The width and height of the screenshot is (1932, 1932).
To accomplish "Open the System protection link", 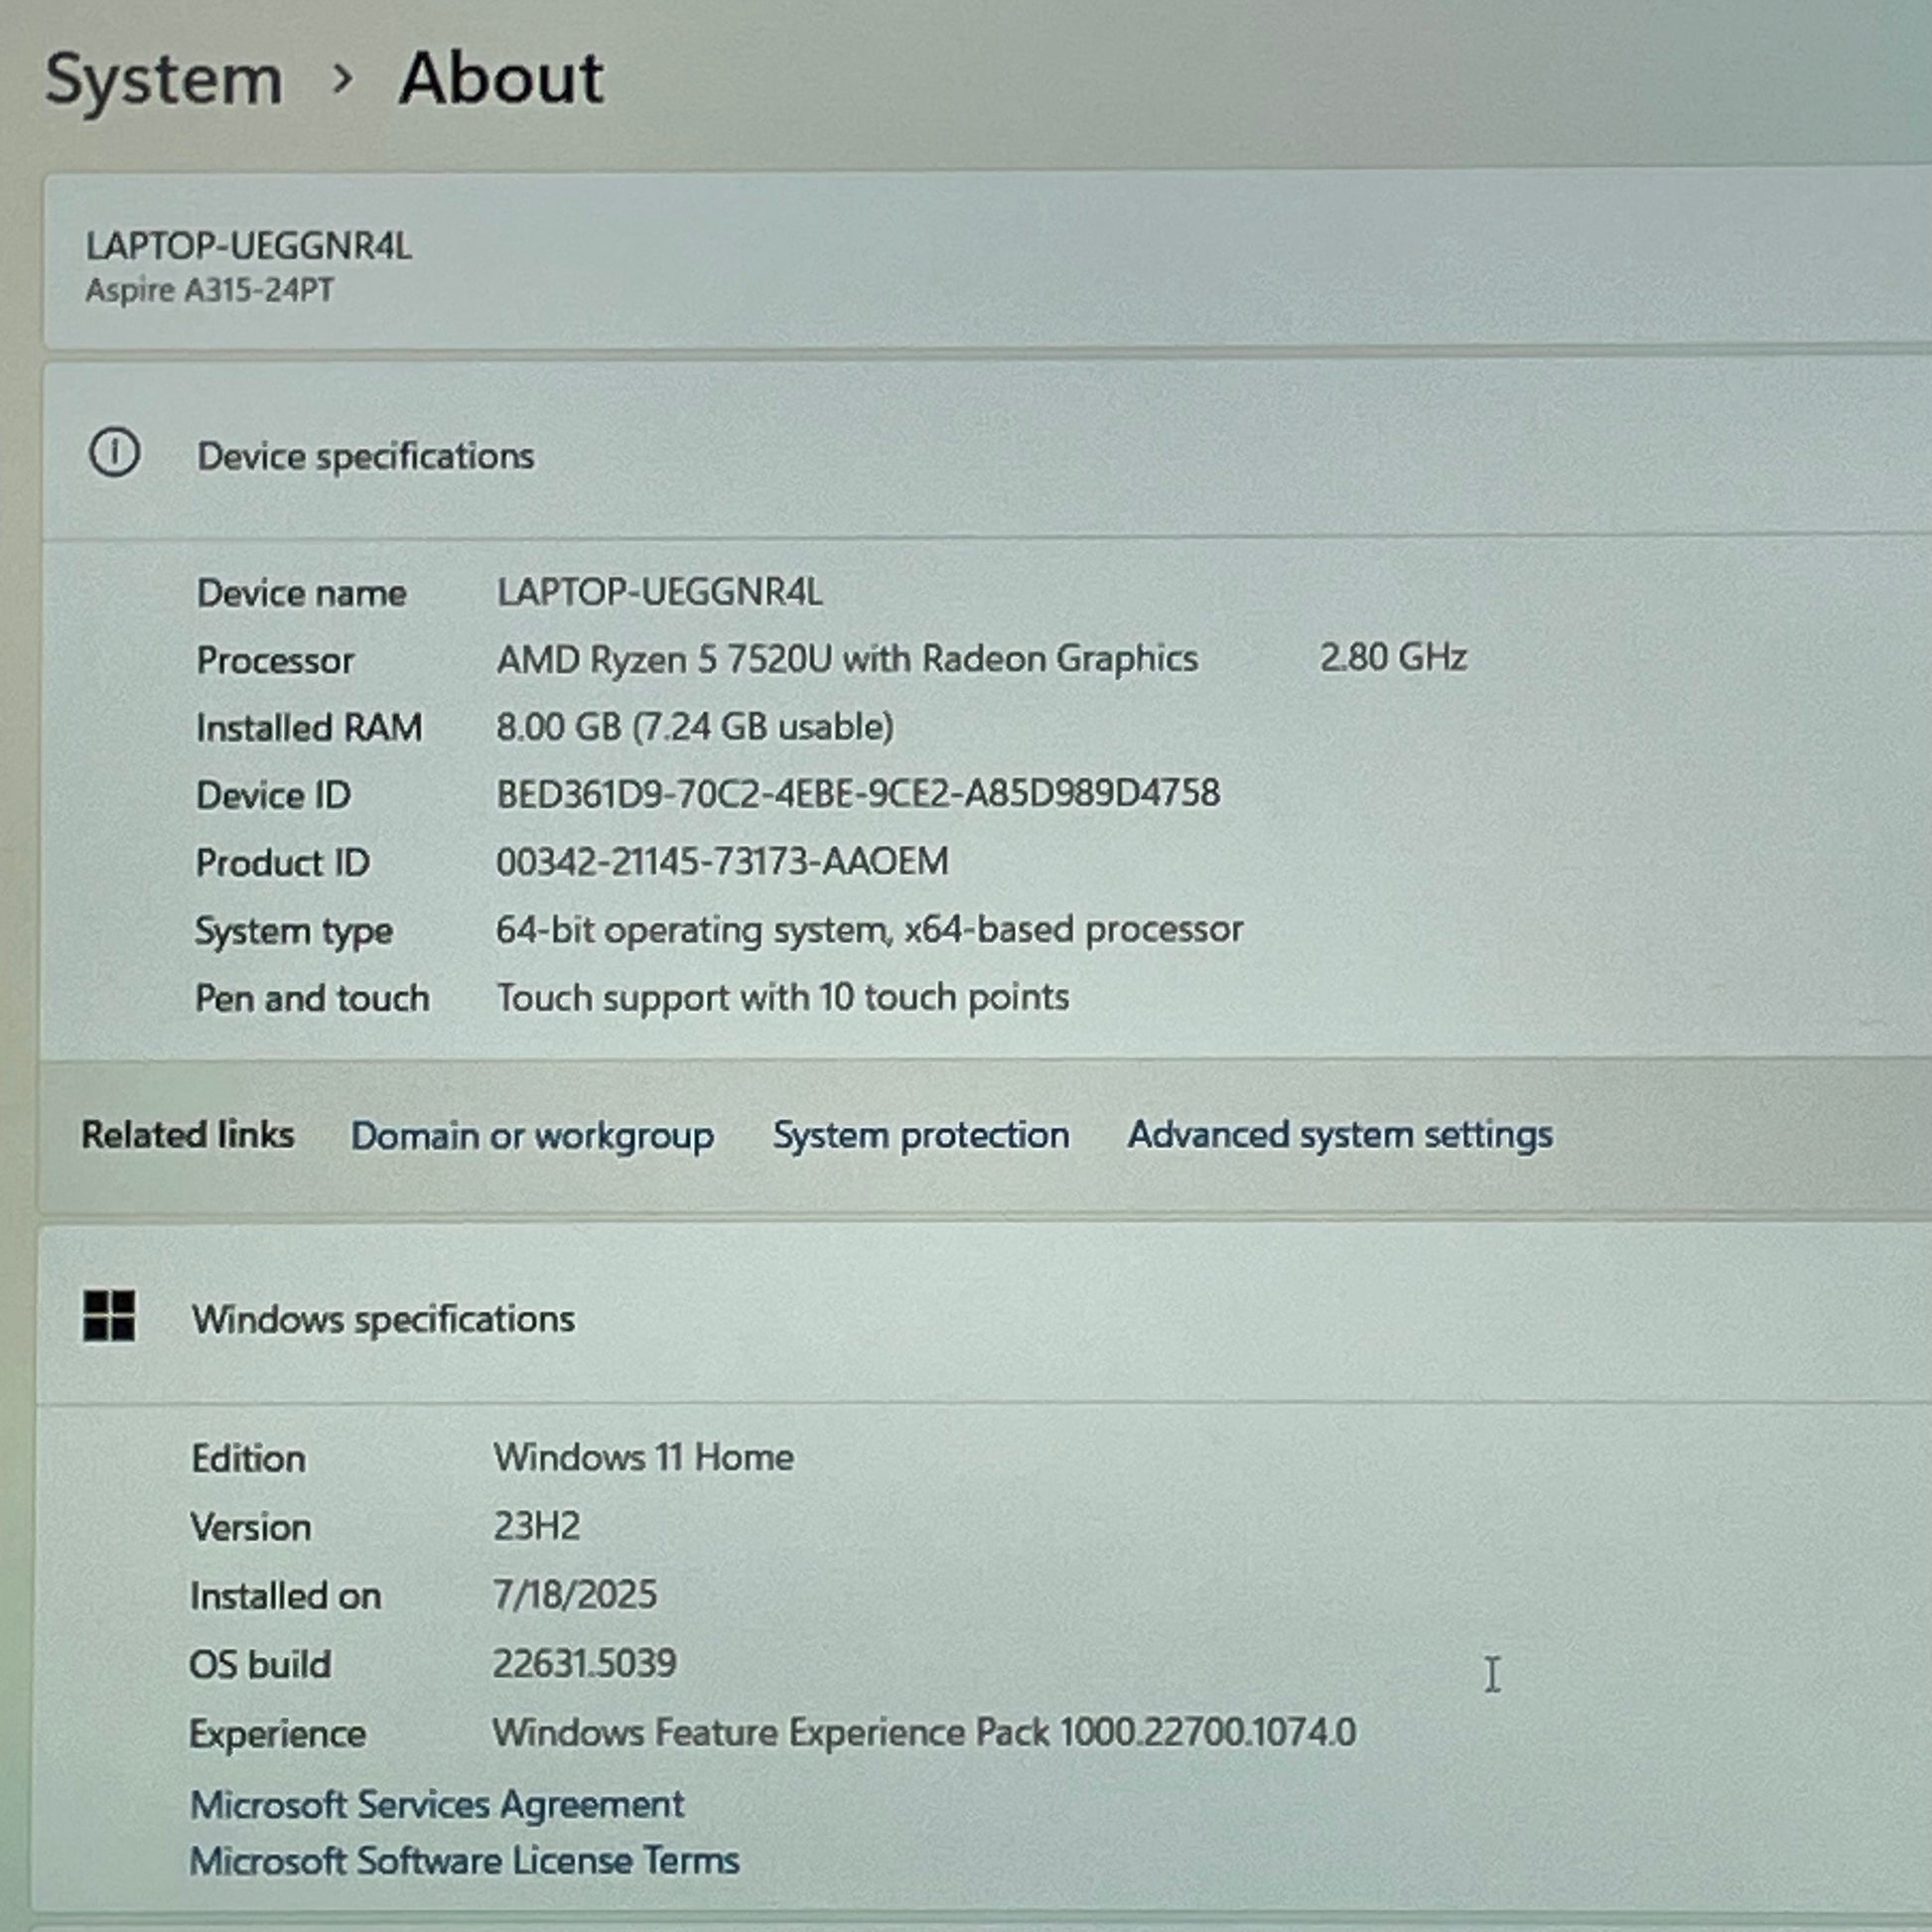I will tap(921, 1135).
